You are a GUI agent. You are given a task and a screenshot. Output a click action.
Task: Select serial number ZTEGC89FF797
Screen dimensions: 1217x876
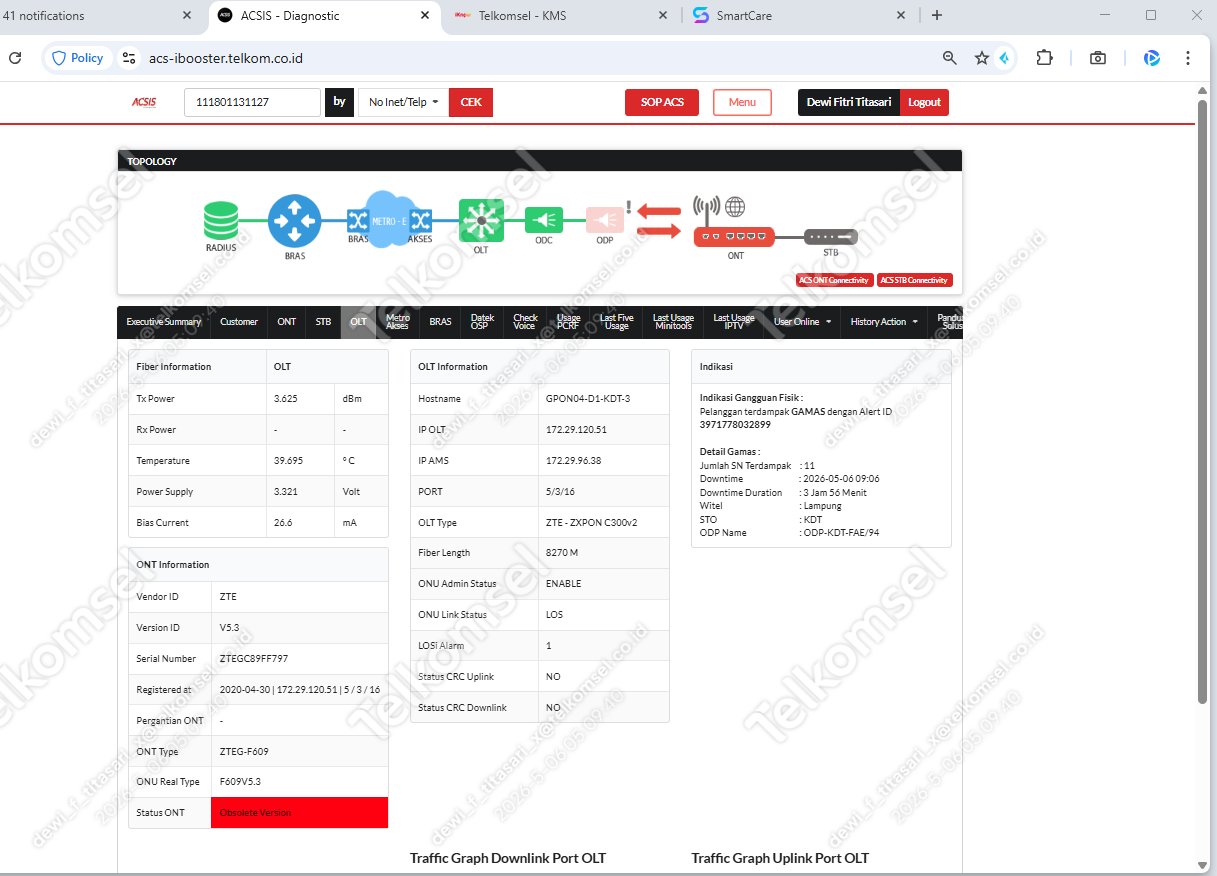[254, 659]
